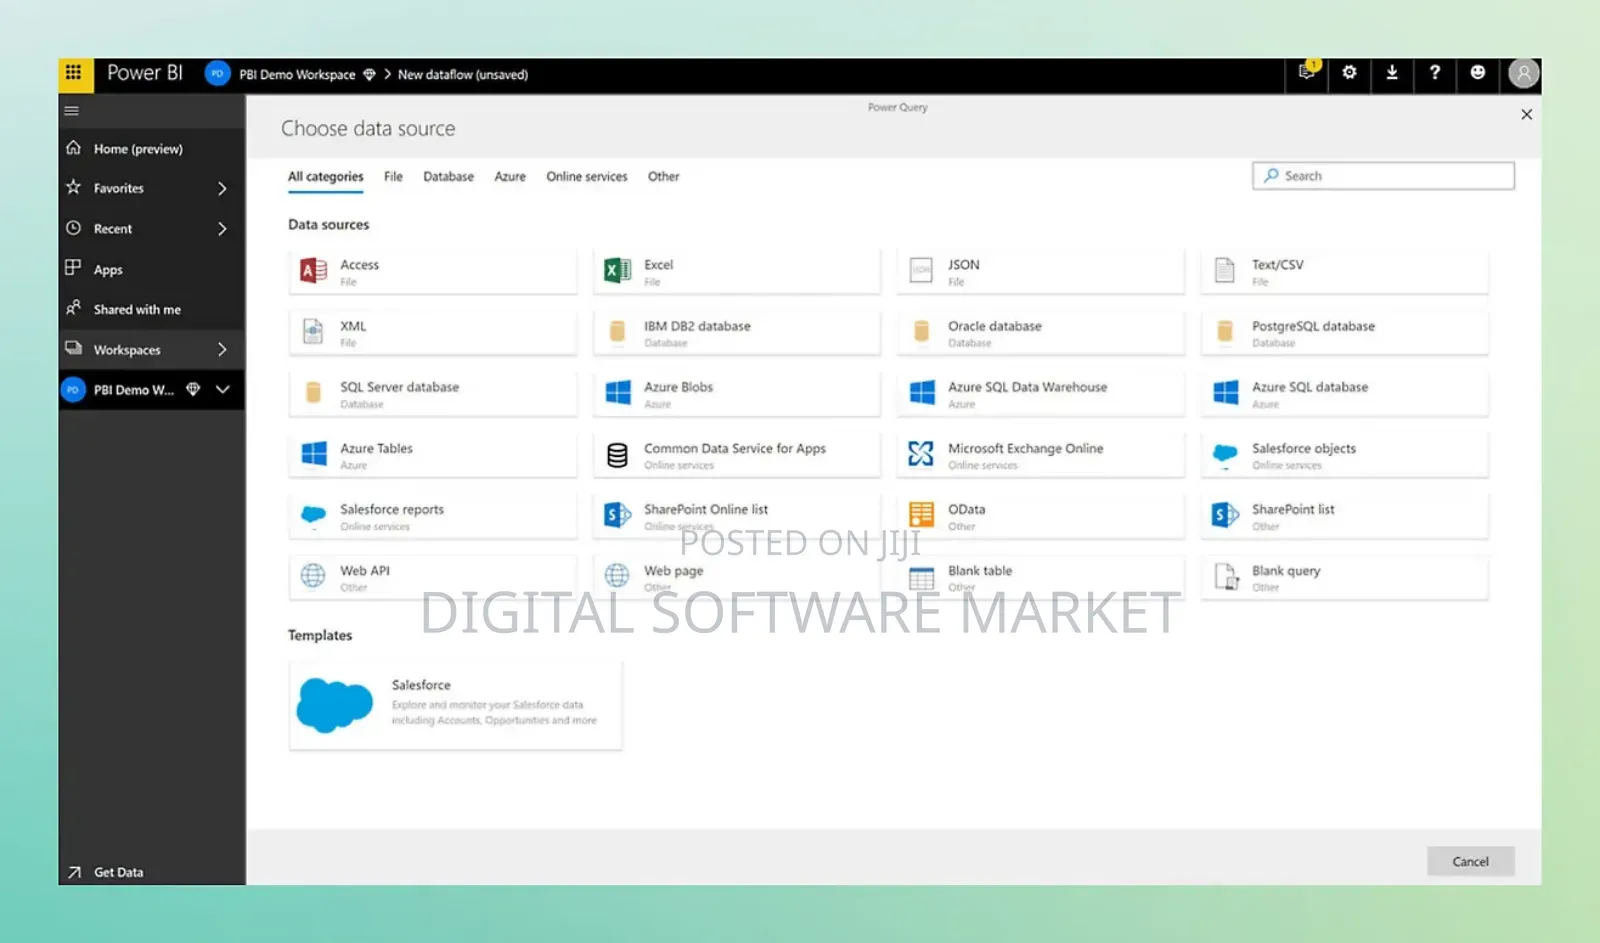Select Common Data Service for Apps icon
The width and height of the screenshot is (1600, 943).
[618, 455]
